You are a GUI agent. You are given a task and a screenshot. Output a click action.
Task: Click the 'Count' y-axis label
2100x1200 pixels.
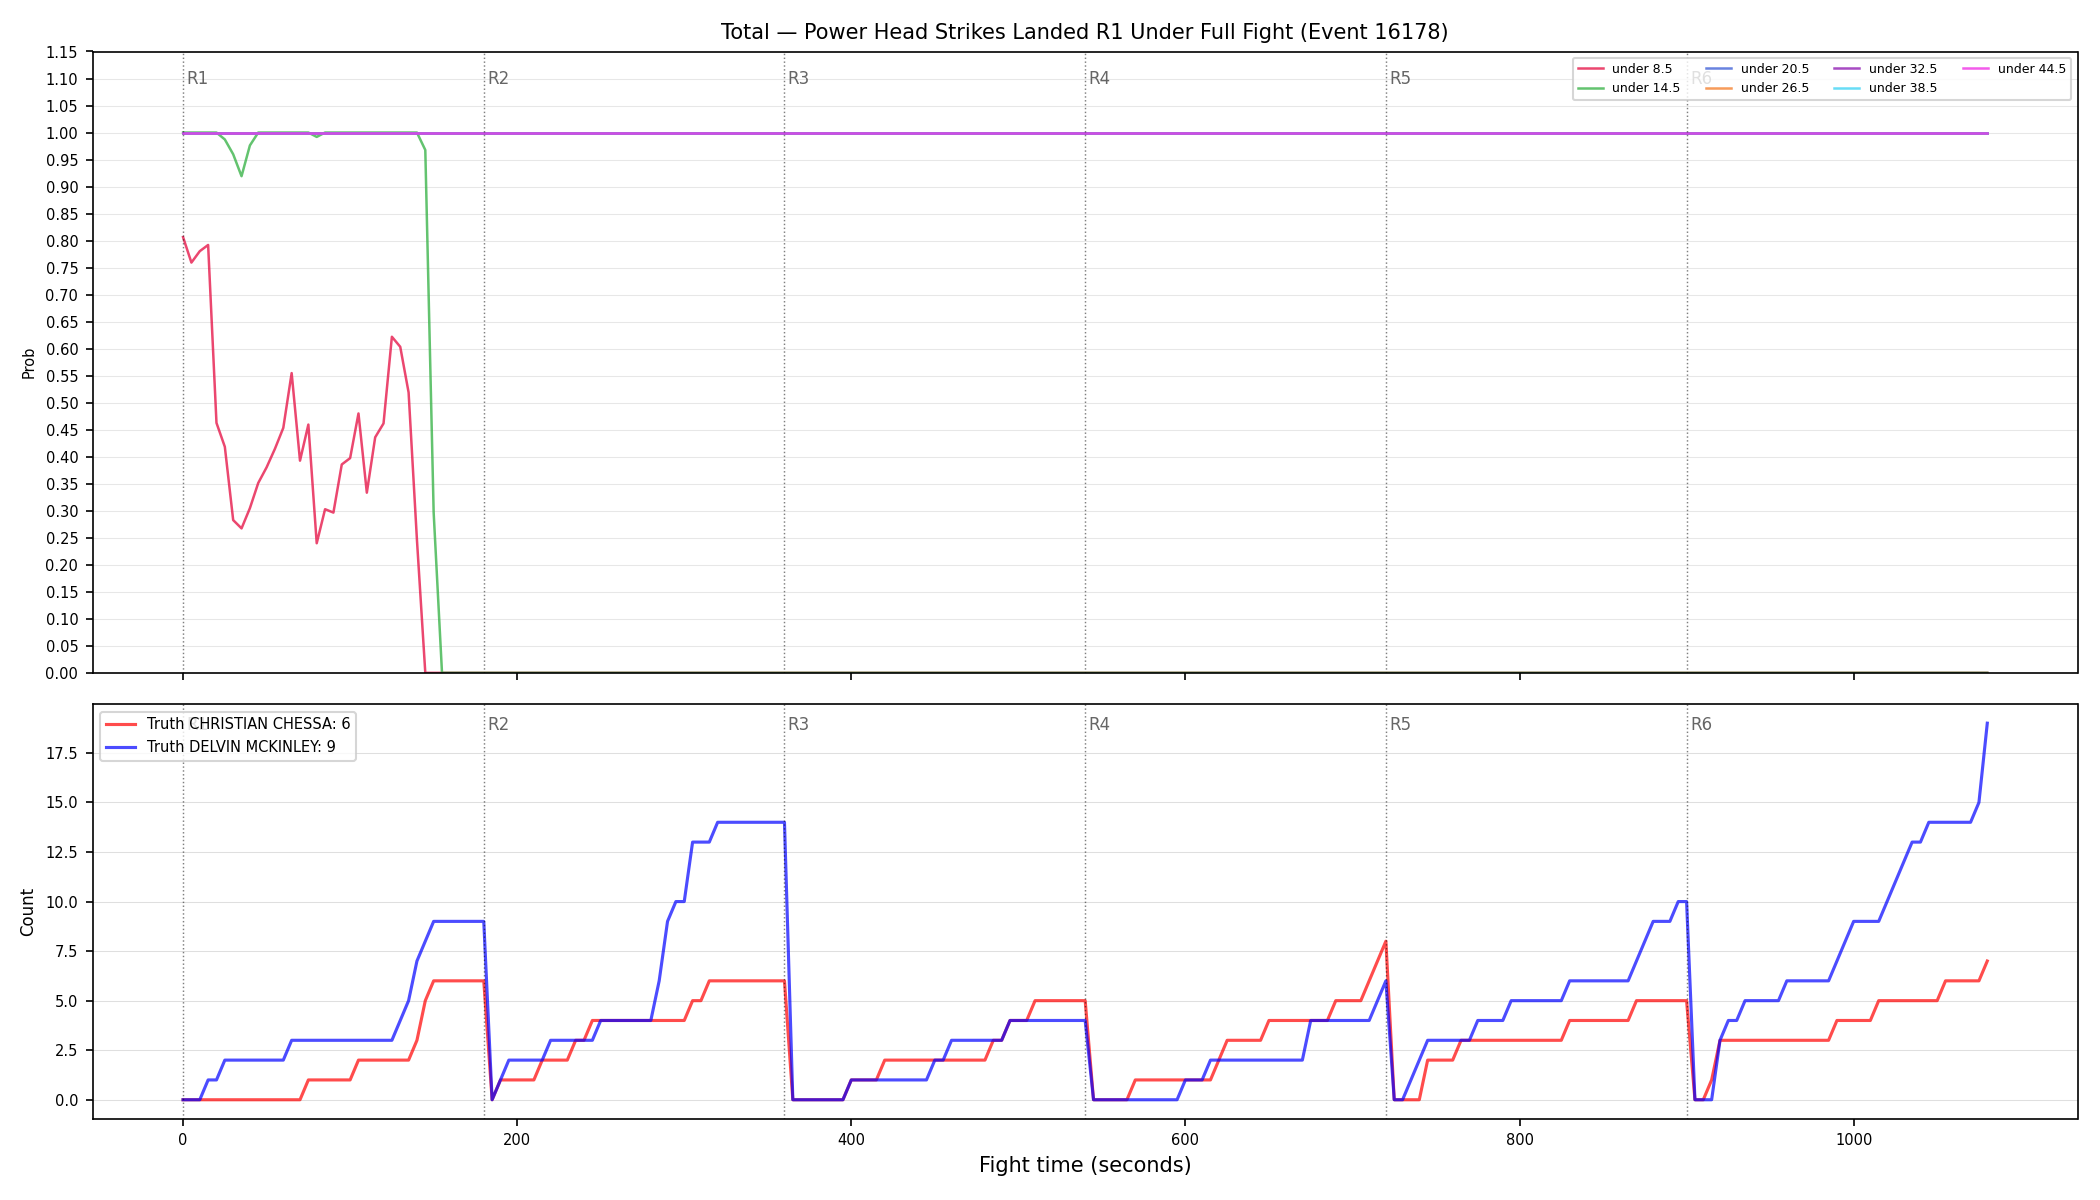(27, 912)
